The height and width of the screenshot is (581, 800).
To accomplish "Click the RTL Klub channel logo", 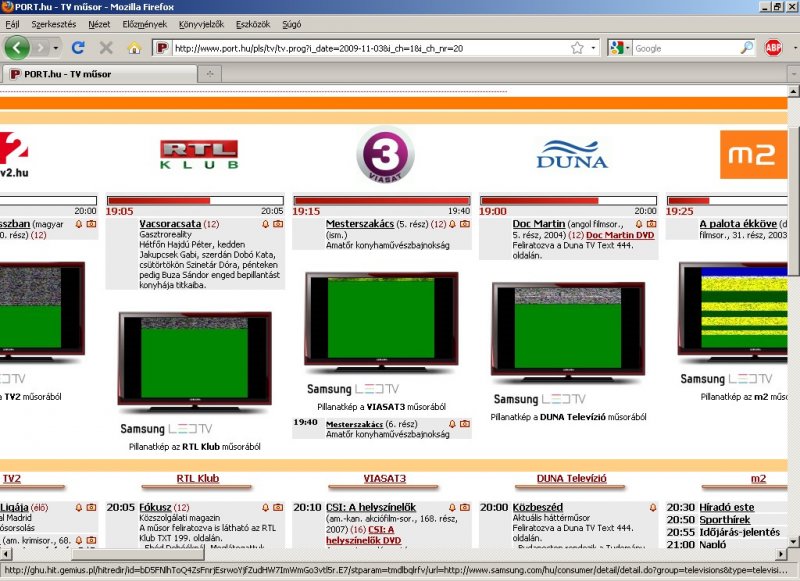I will (199, 155).
